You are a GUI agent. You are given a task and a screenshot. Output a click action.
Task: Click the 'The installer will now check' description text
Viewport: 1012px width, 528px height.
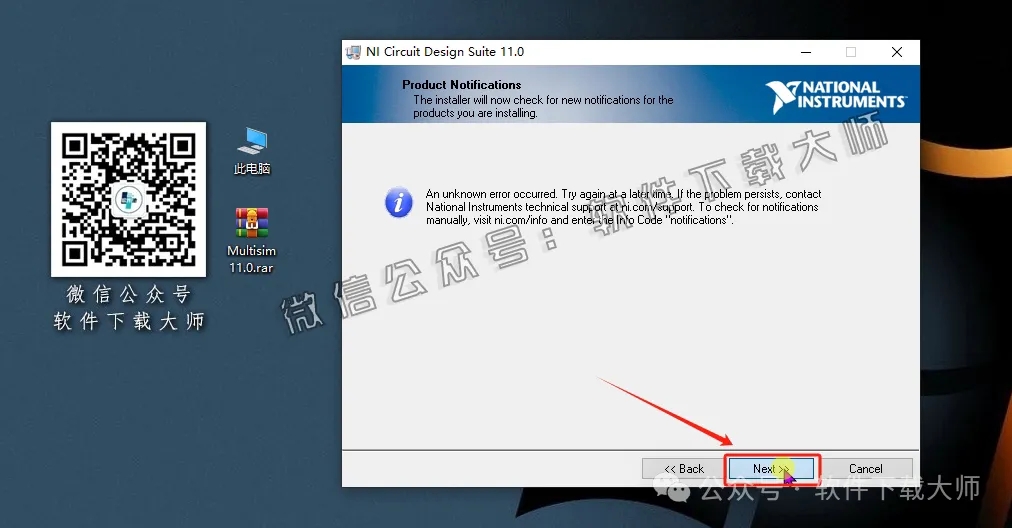543,107
